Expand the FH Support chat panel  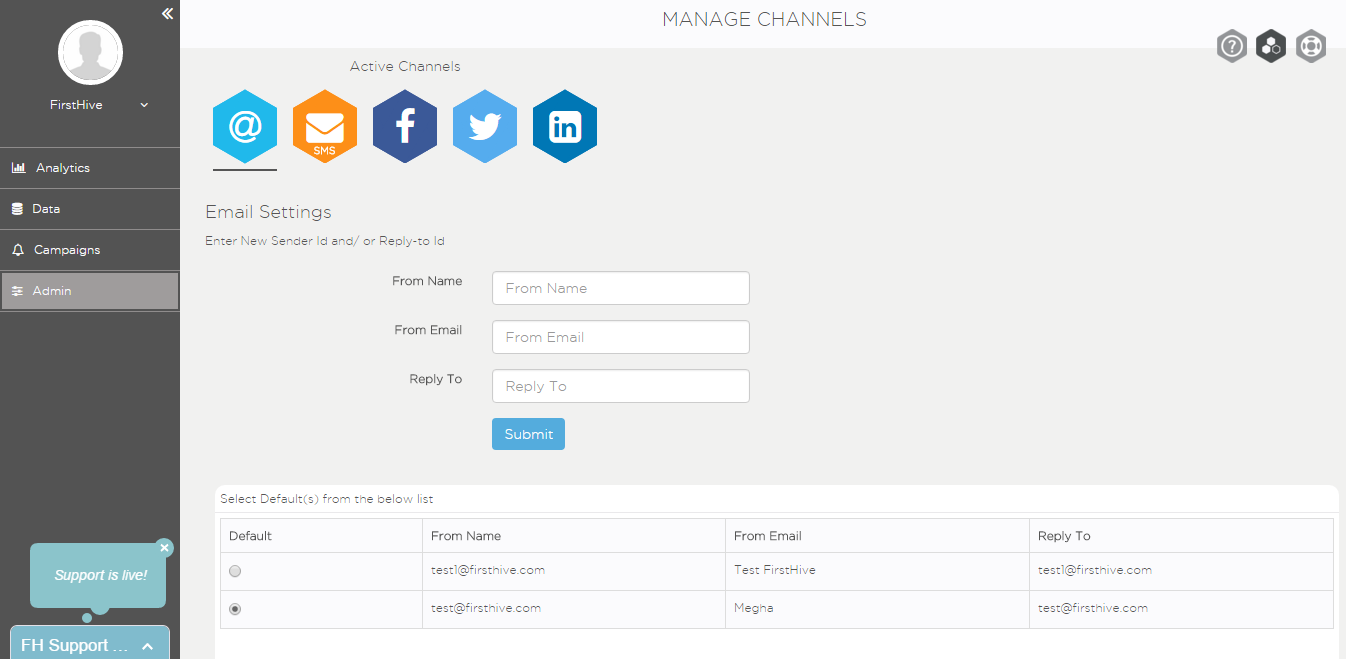tap(90, 645)
